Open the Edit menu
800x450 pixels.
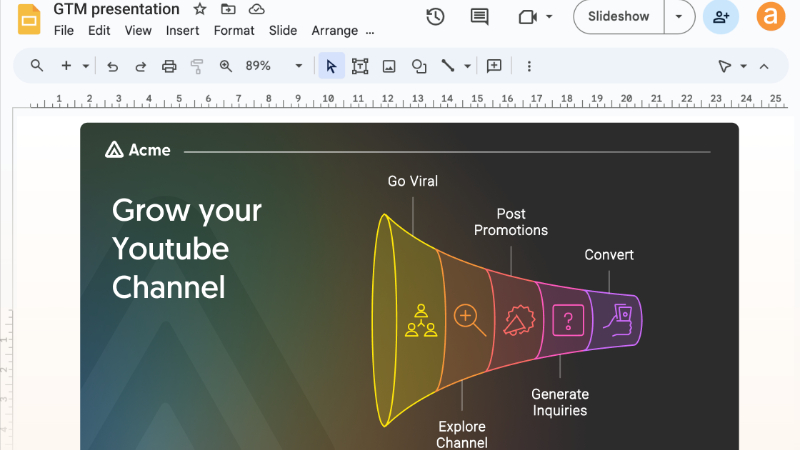point(99,31)
